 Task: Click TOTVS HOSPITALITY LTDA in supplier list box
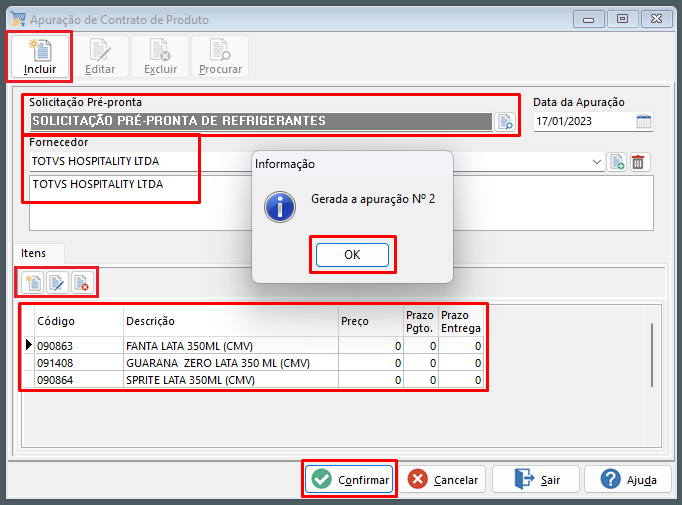[x=98, y=184]
